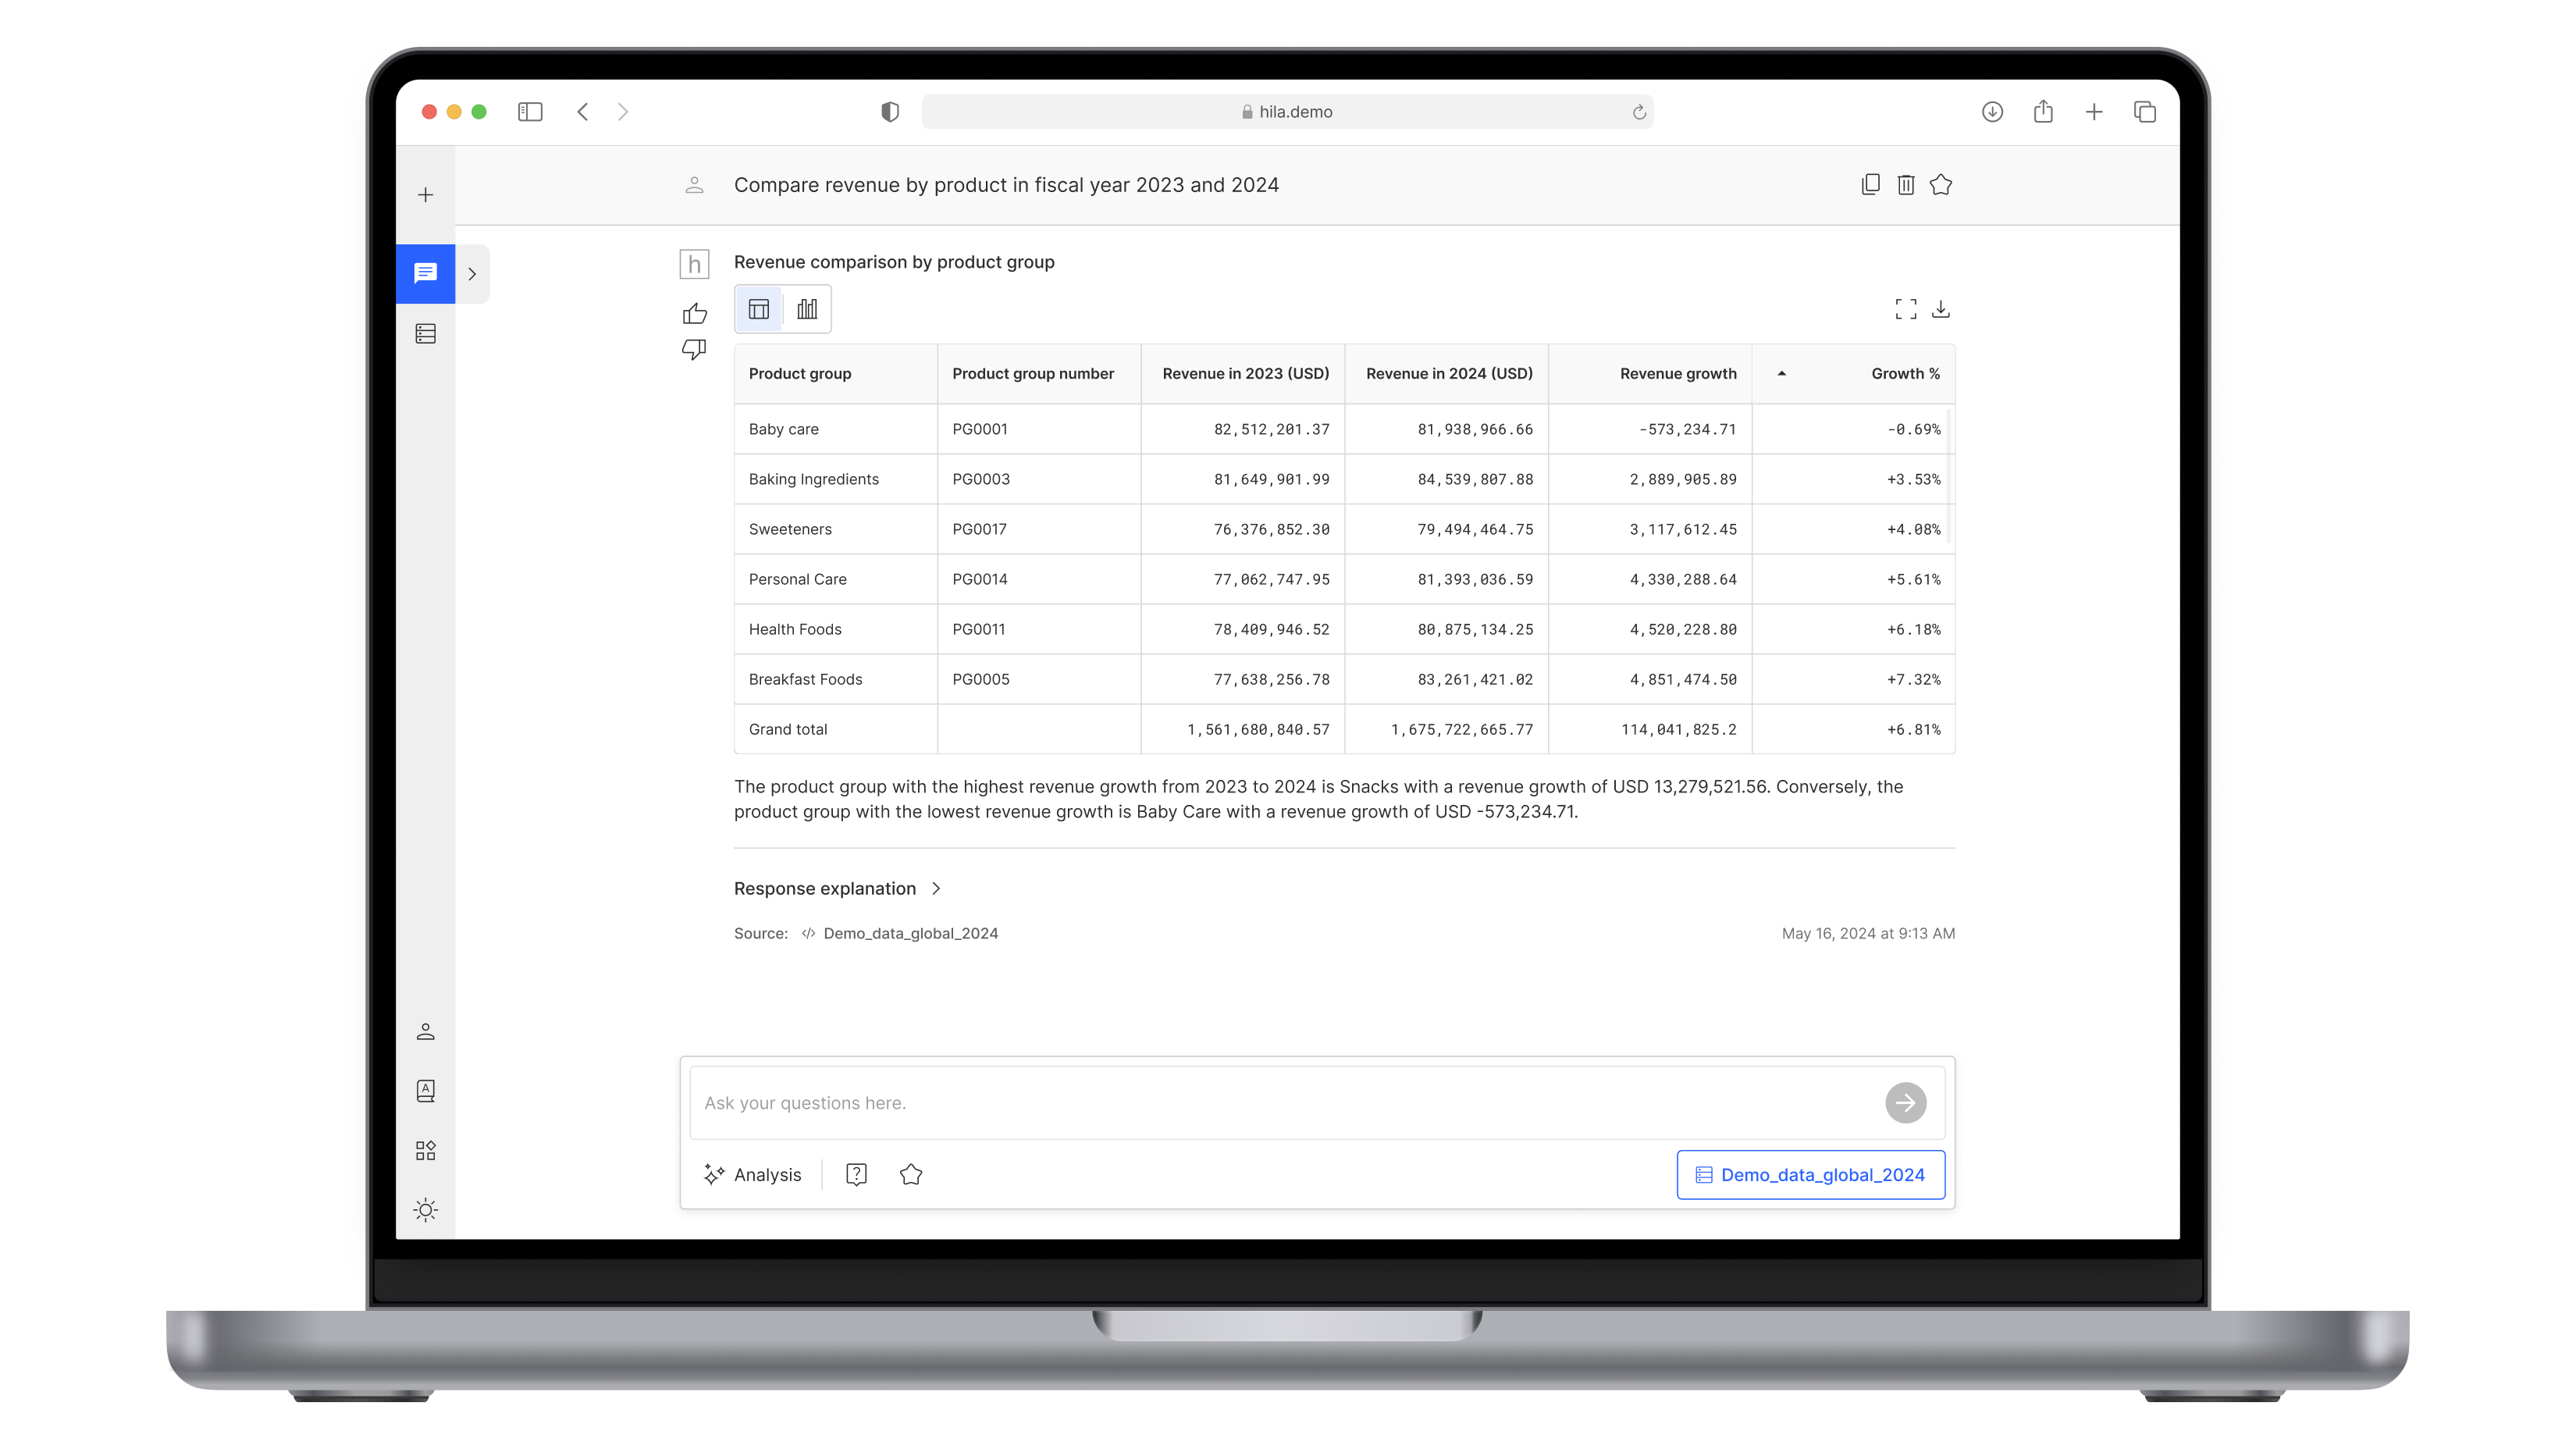Sort by the Growth % column arrow
The width and height of the screenshot is (2576, 1449).
click(x=1781, y=374)
